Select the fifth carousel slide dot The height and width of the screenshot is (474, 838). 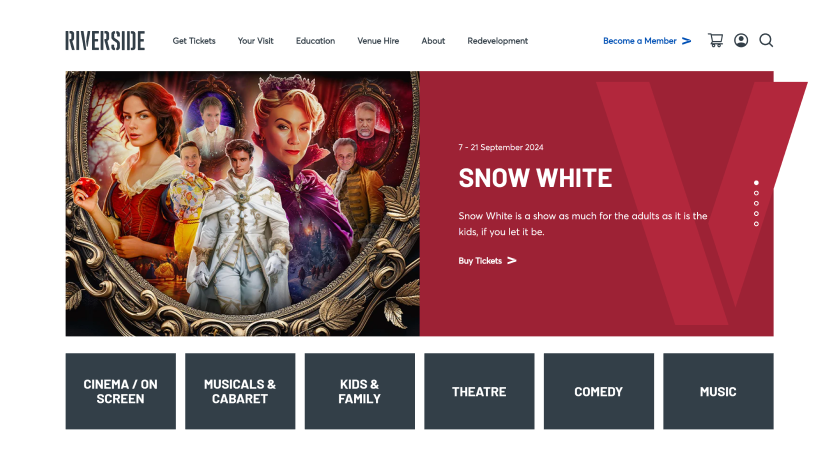tap(756, 224)
